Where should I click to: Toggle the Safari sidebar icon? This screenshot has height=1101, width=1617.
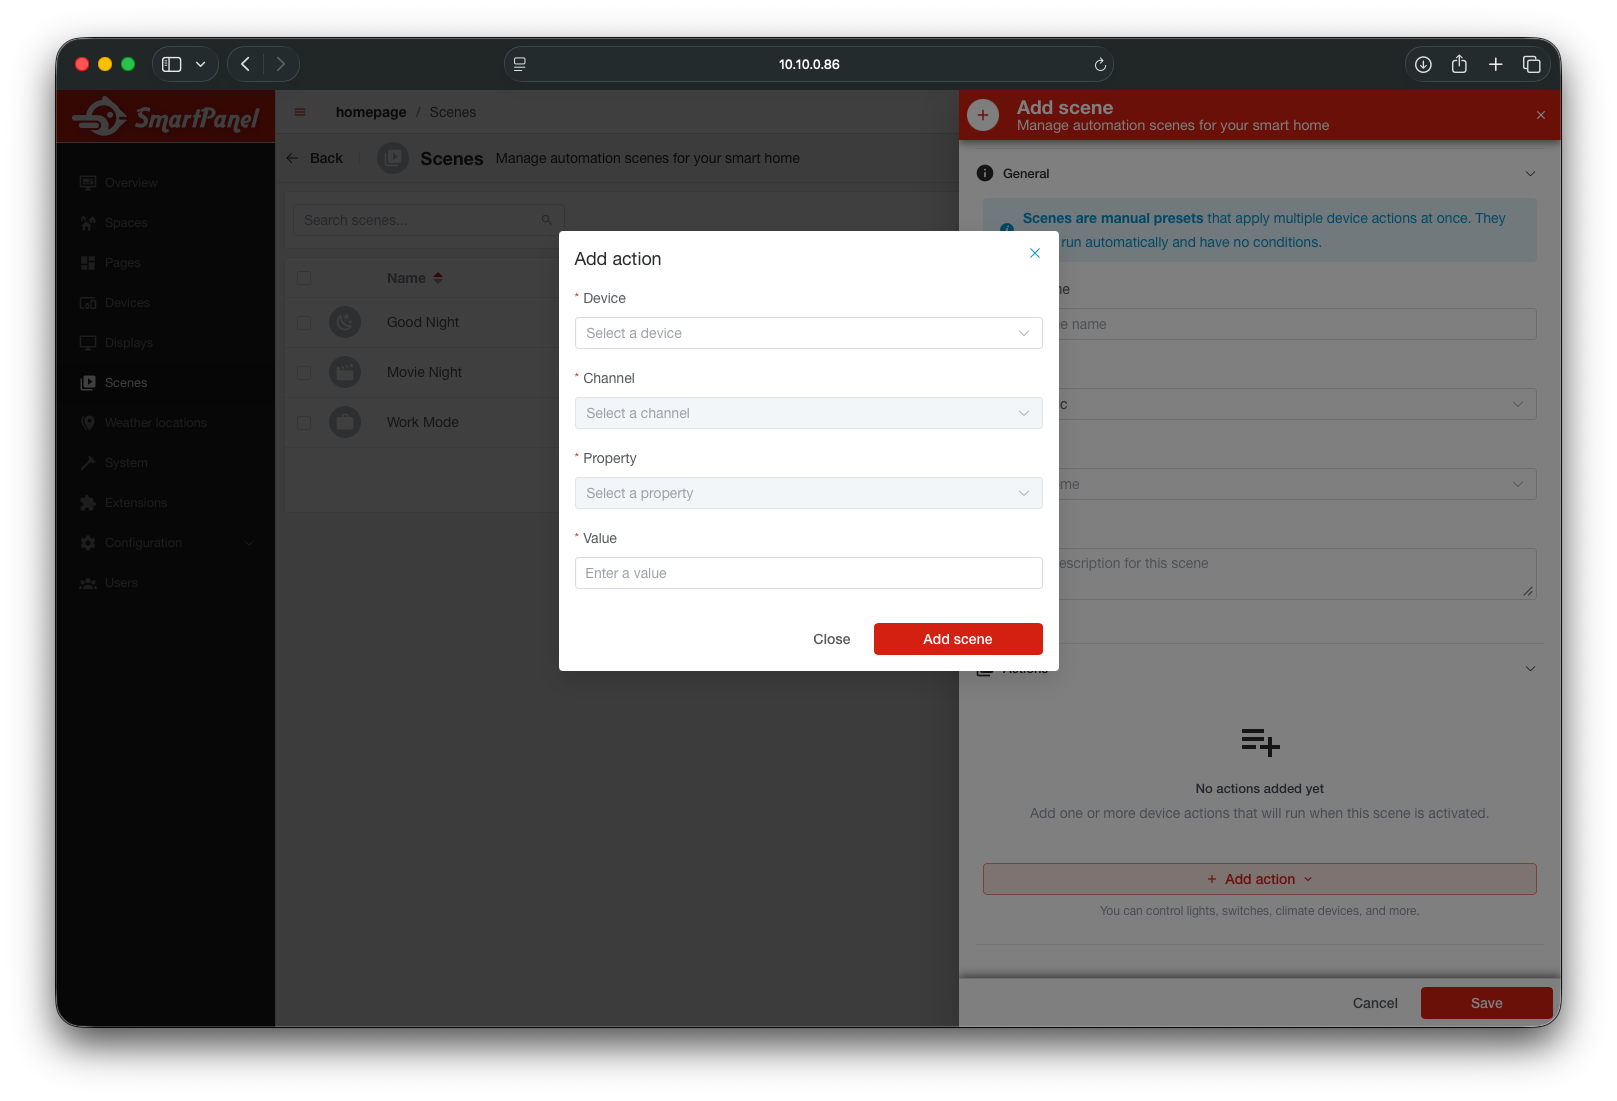pos(172,64)
